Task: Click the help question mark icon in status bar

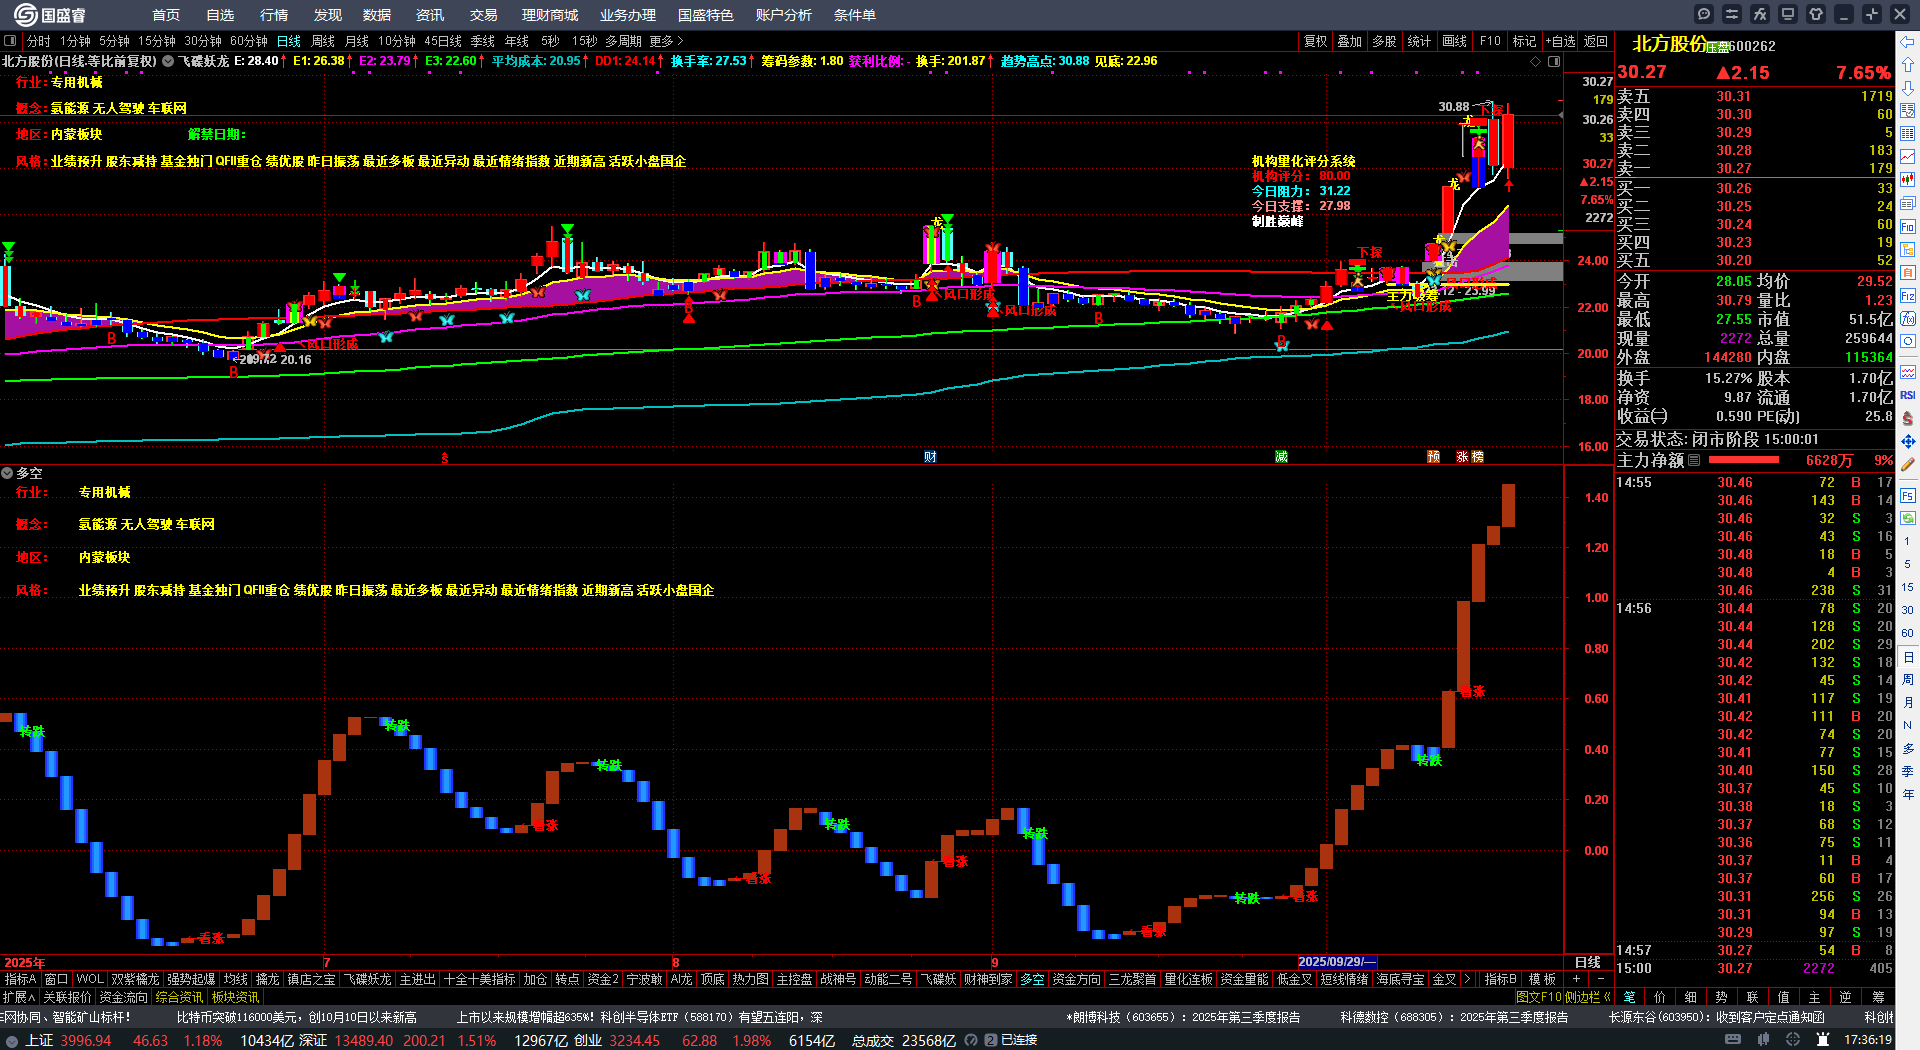Action: pyautogui.click(x=970, y=1040)
